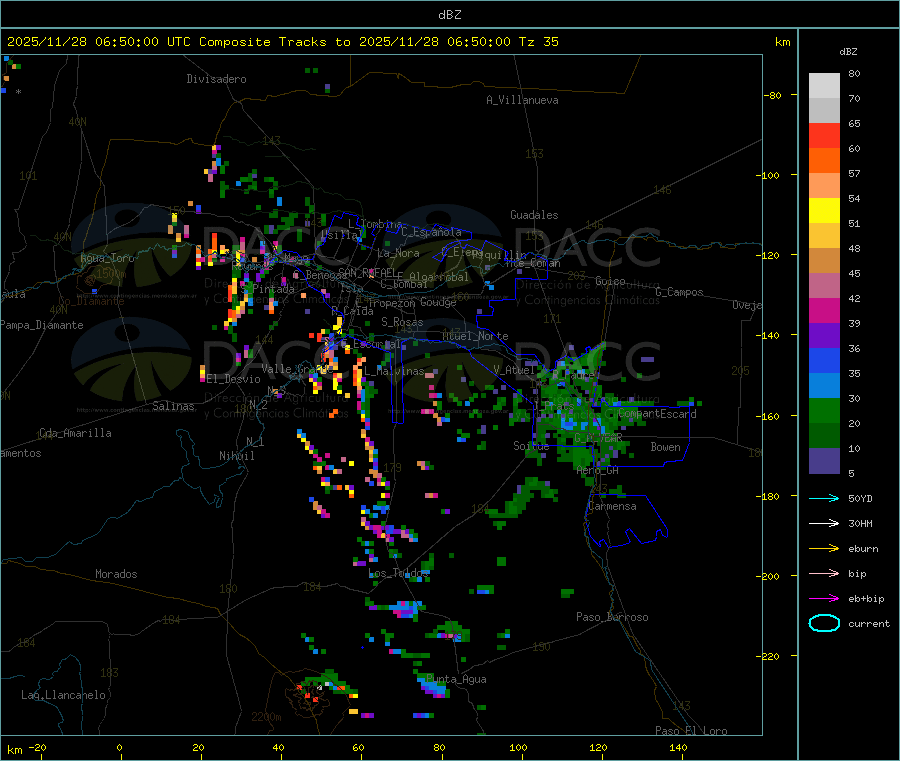
Task: Click the -80 km axis tick label
Action: tap(773, 95)
